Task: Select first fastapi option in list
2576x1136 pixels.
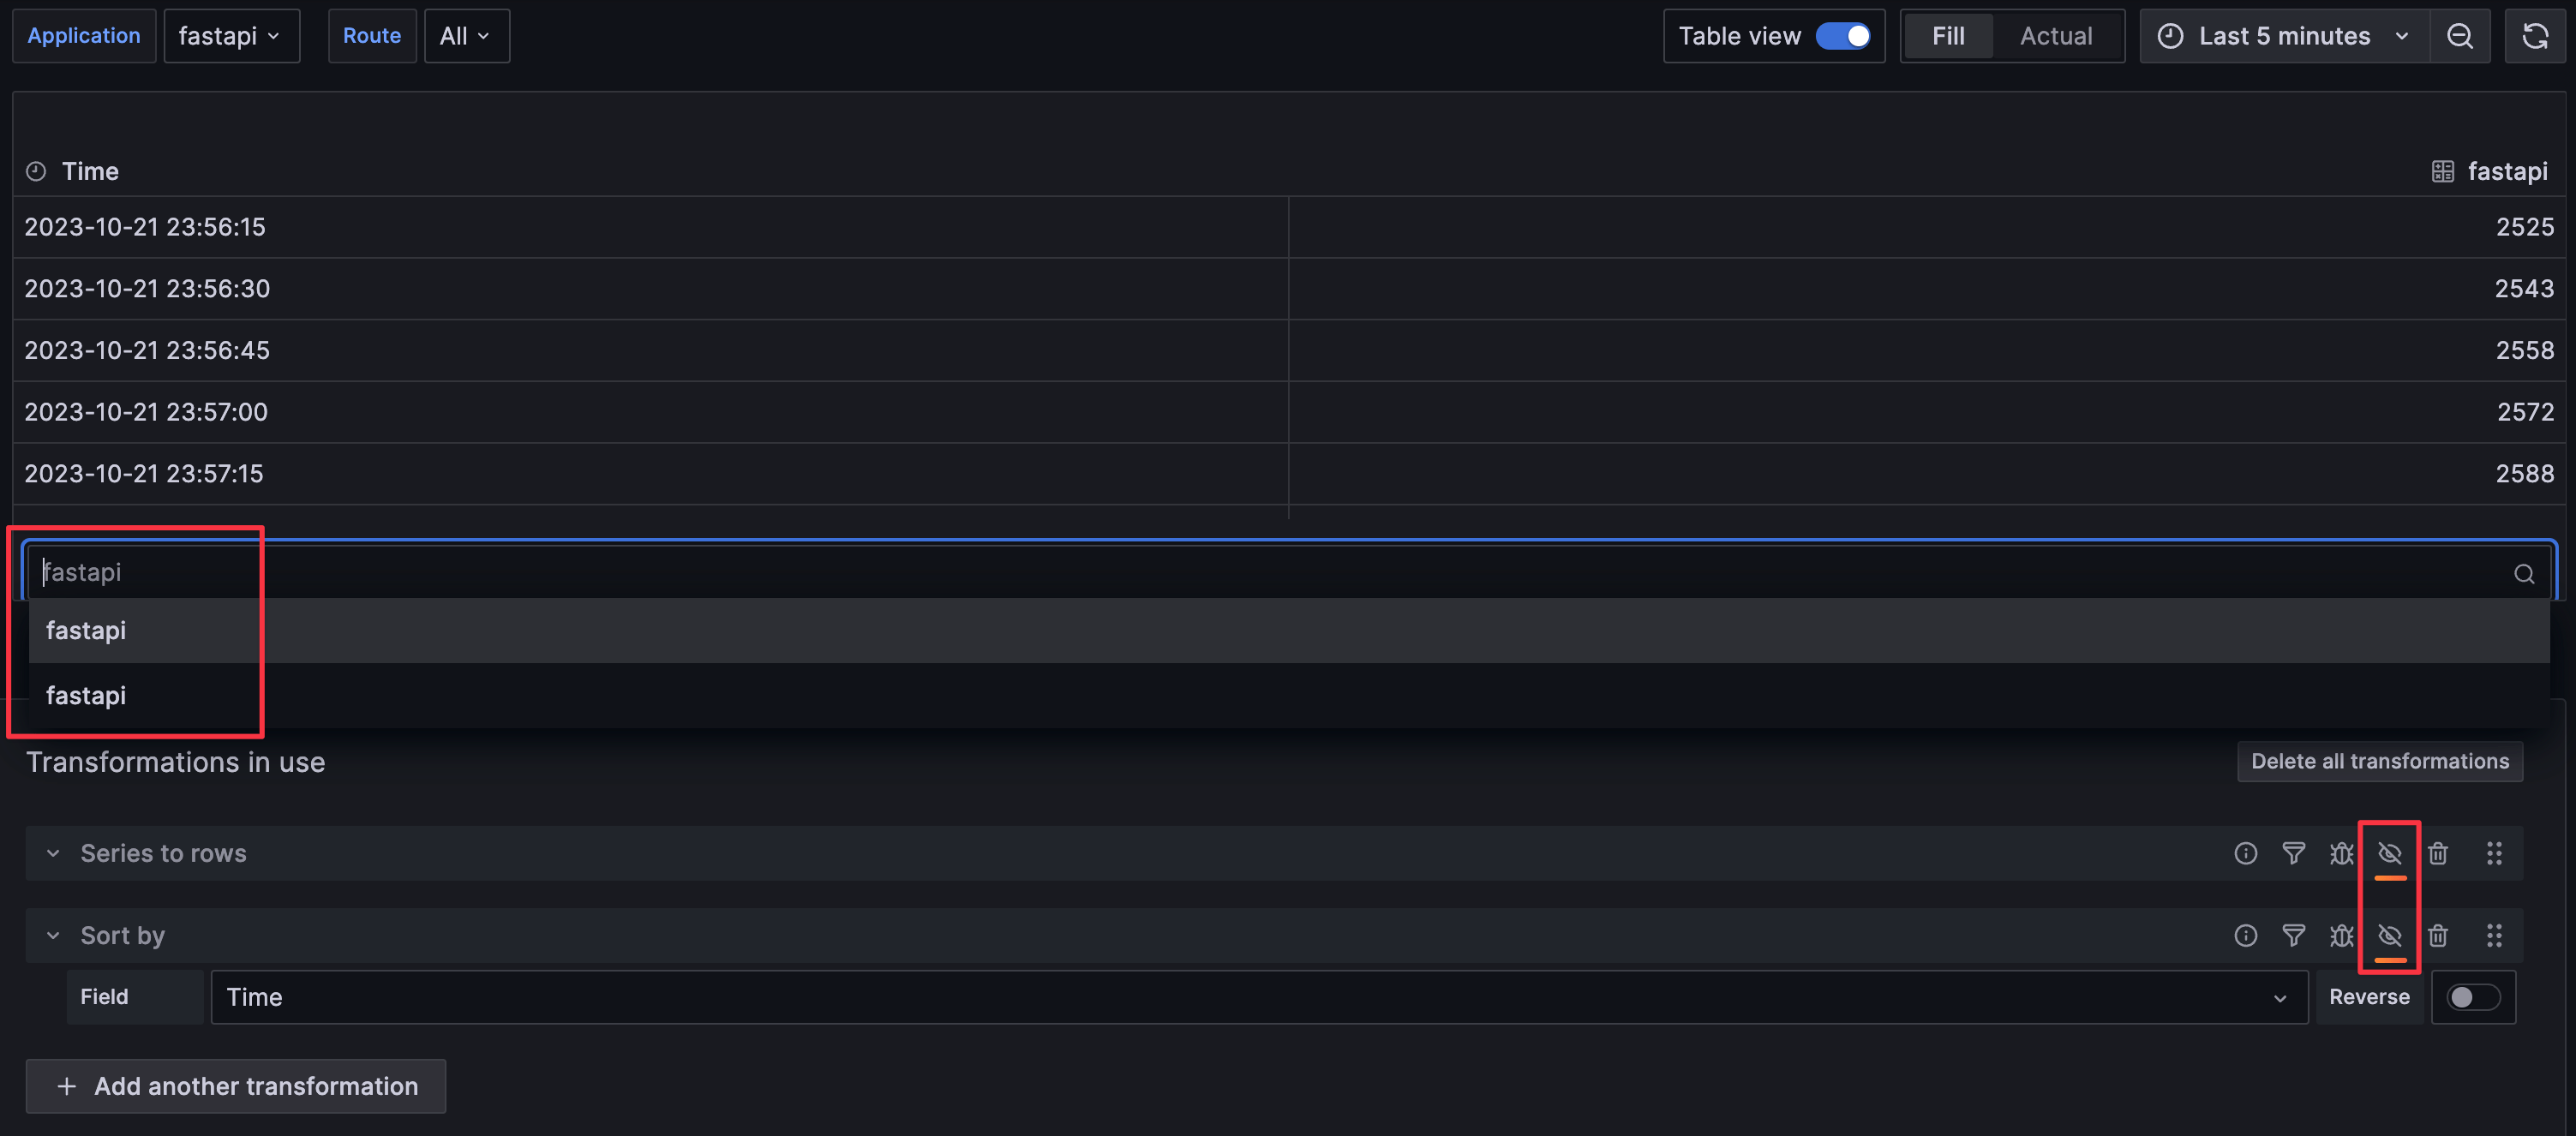Action: tap(87, 631)
